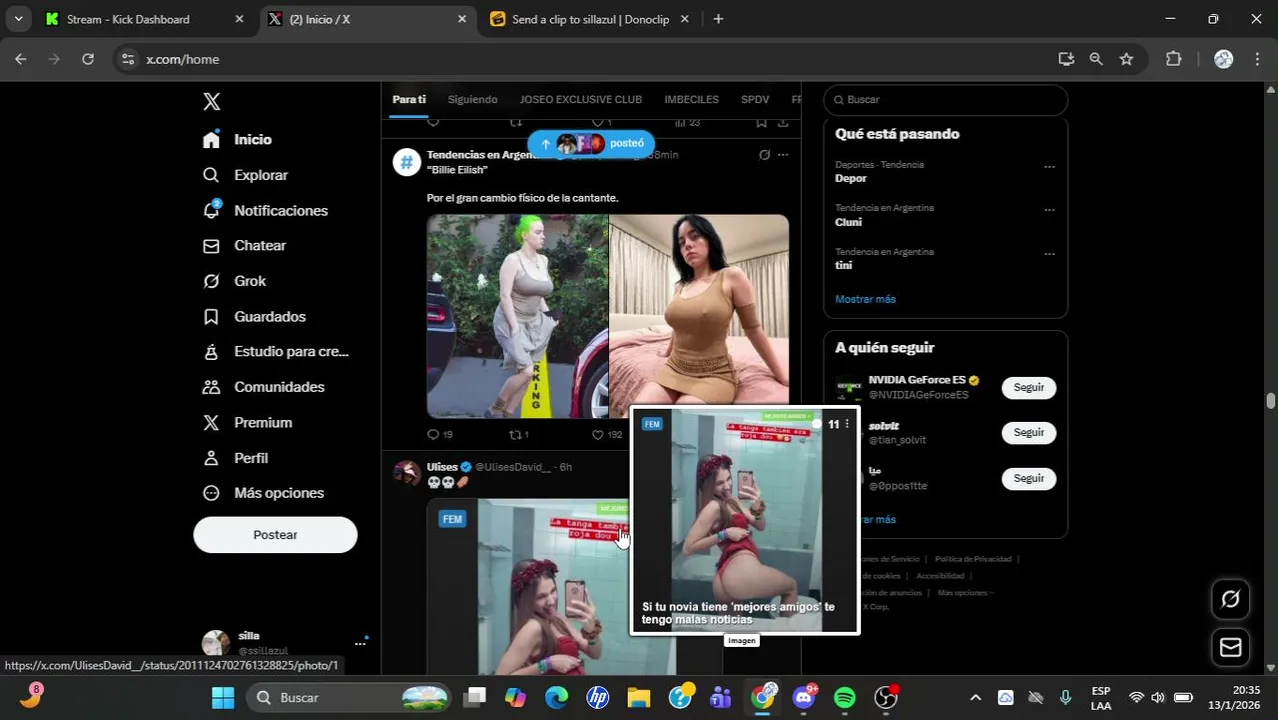Follow the solvit account
The image size is (1278, 720).
coord(1028,433)
